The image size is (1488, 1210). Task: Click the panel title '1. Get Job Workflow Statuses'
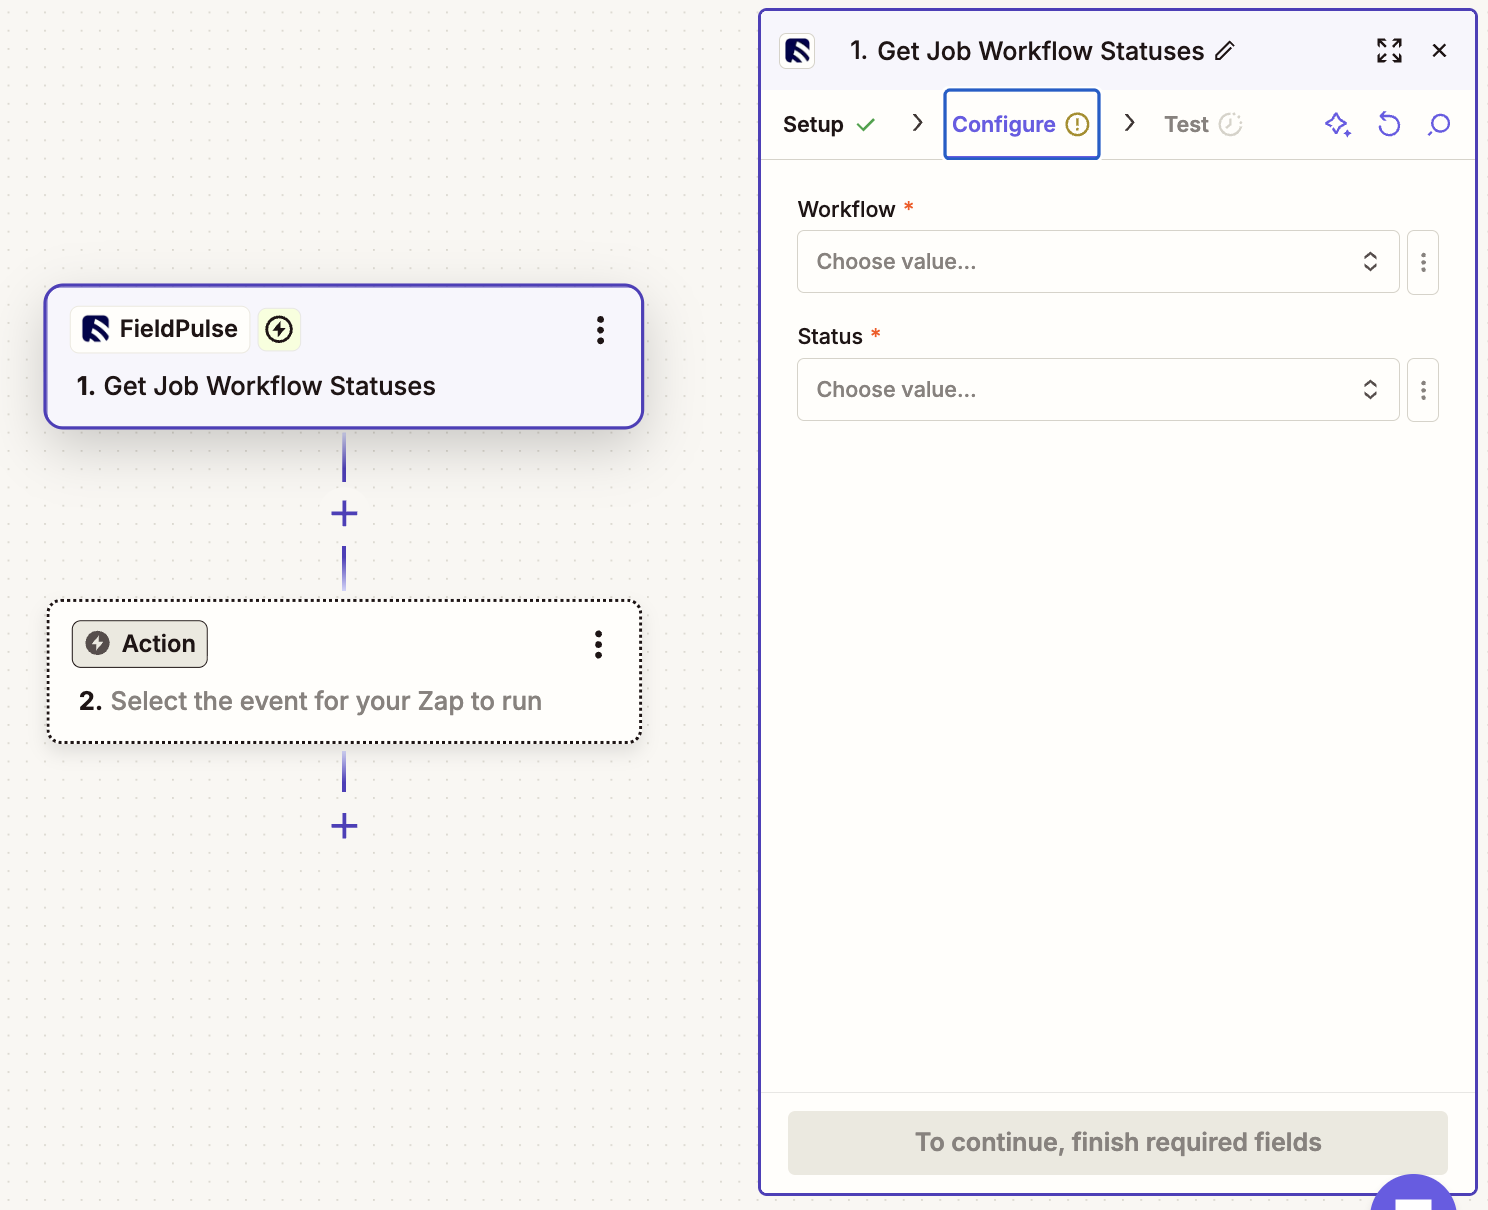click(x=1027, y=51)
